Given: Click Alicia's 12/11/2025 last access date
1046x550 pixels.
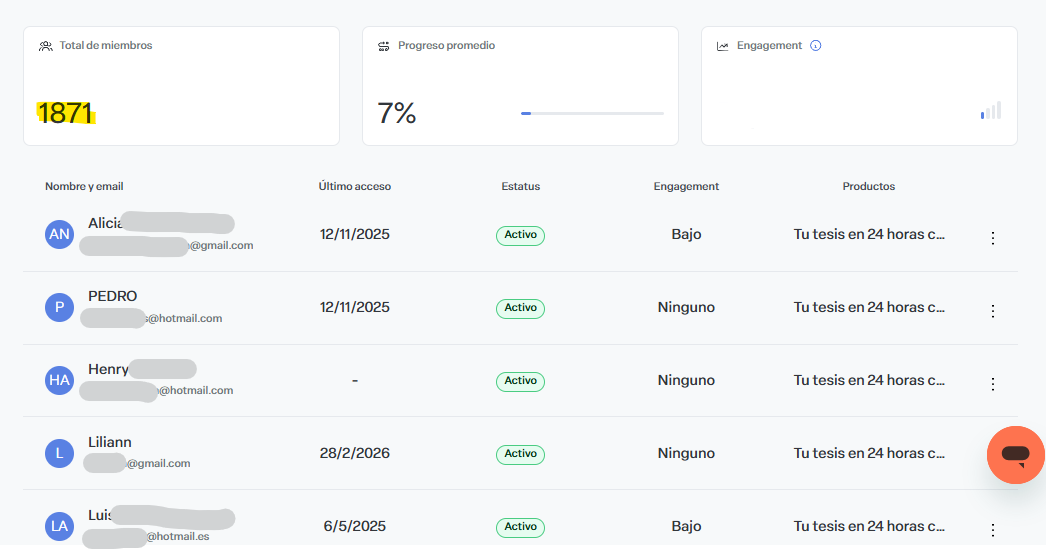Looking at the screenshot, I should [354, 234].
